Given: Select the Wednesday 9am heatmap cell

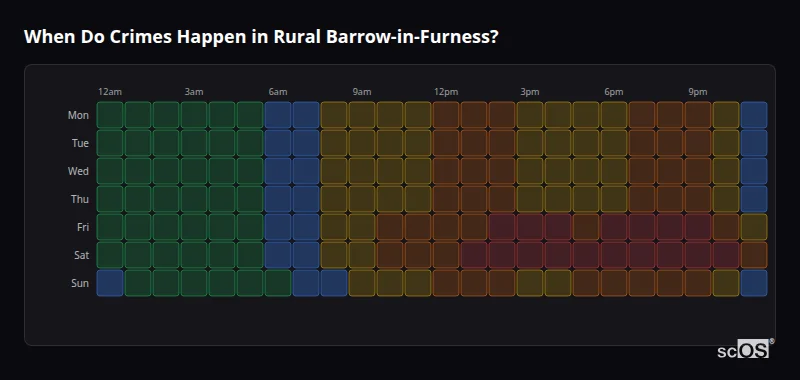Looking at the screenshot, I should (362, 171).
